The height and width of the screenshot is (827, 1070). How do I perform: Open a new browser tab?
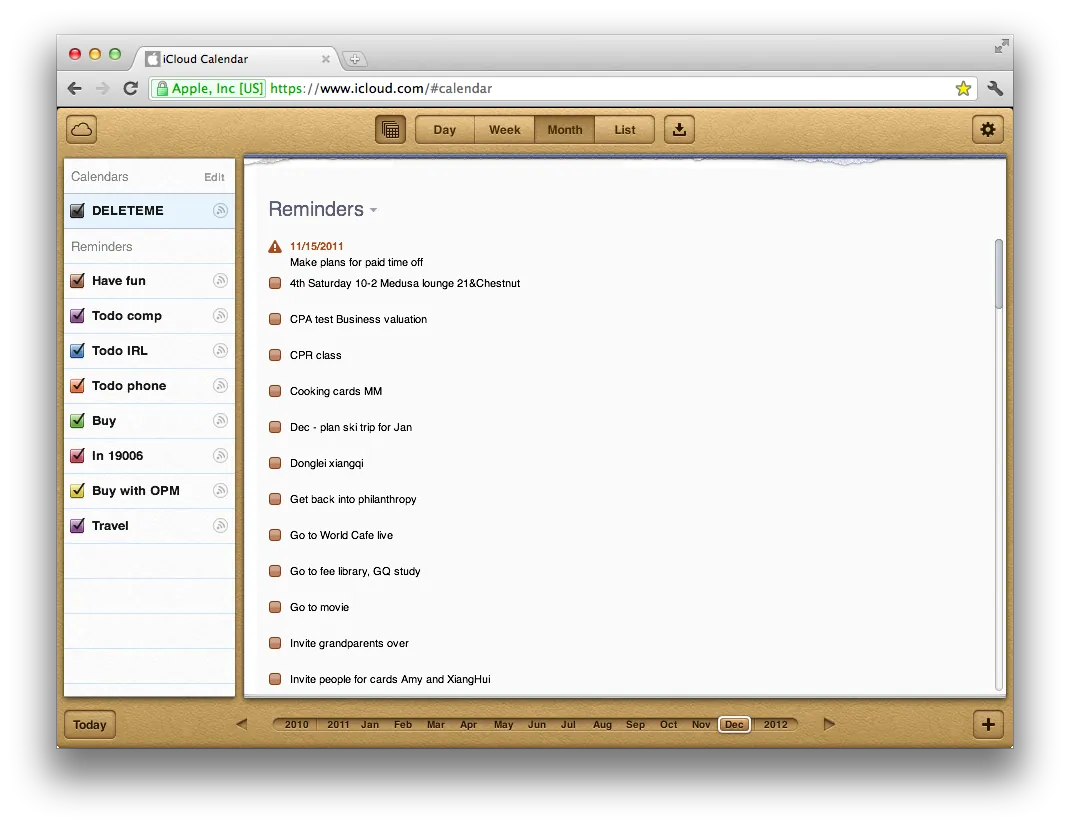click(x=354, y=59)
